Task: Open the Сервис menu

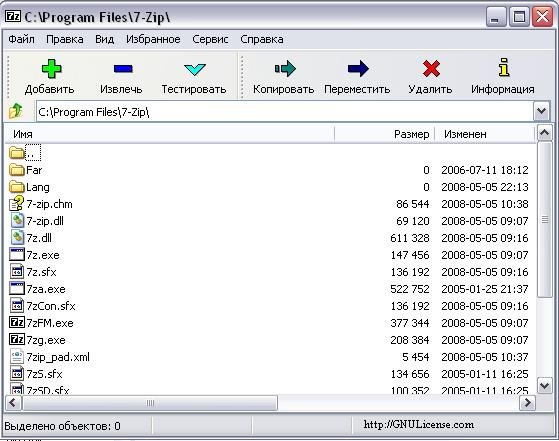Action: [x=210, y=39]
